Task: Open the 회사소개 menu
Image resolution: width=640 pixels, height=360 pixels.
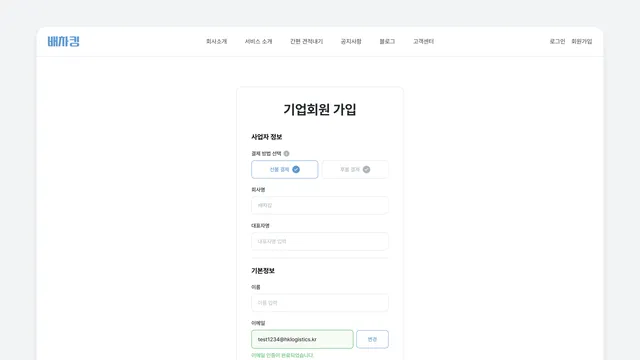Action: pyautogui.click(x=216, y=41)
